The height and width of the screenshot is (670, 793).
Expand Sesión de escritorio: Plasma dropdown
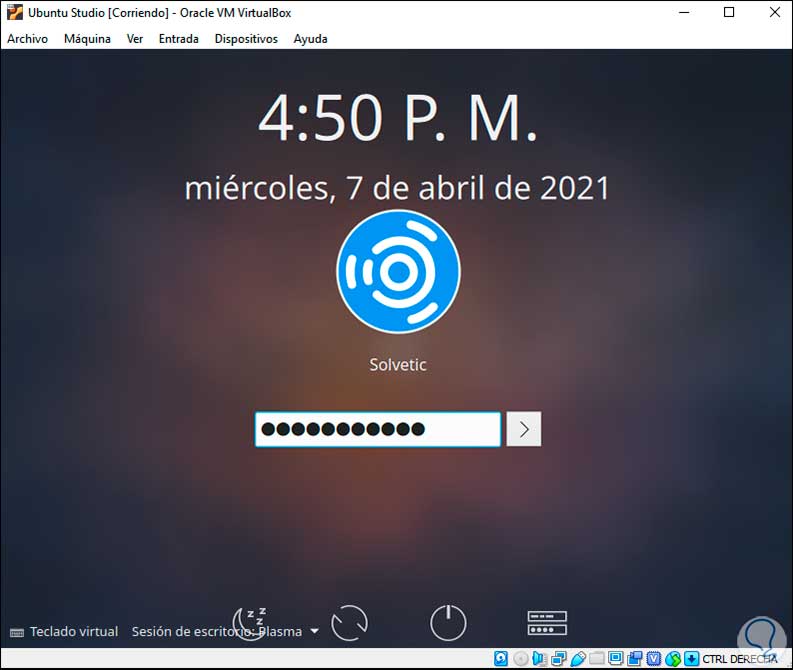(x=225, y=632)
